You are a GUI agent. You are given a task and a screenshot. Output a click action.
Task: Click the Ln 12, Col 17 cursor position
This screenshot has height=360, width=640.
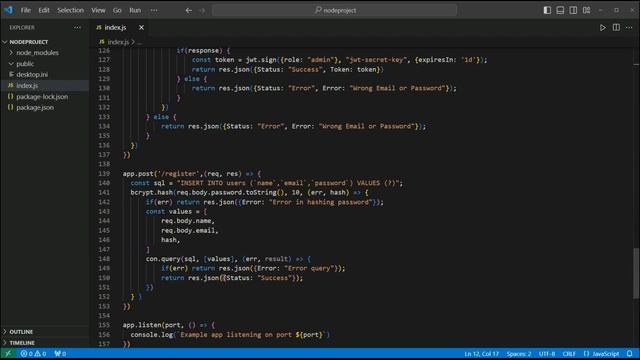[x=481, y=353]
